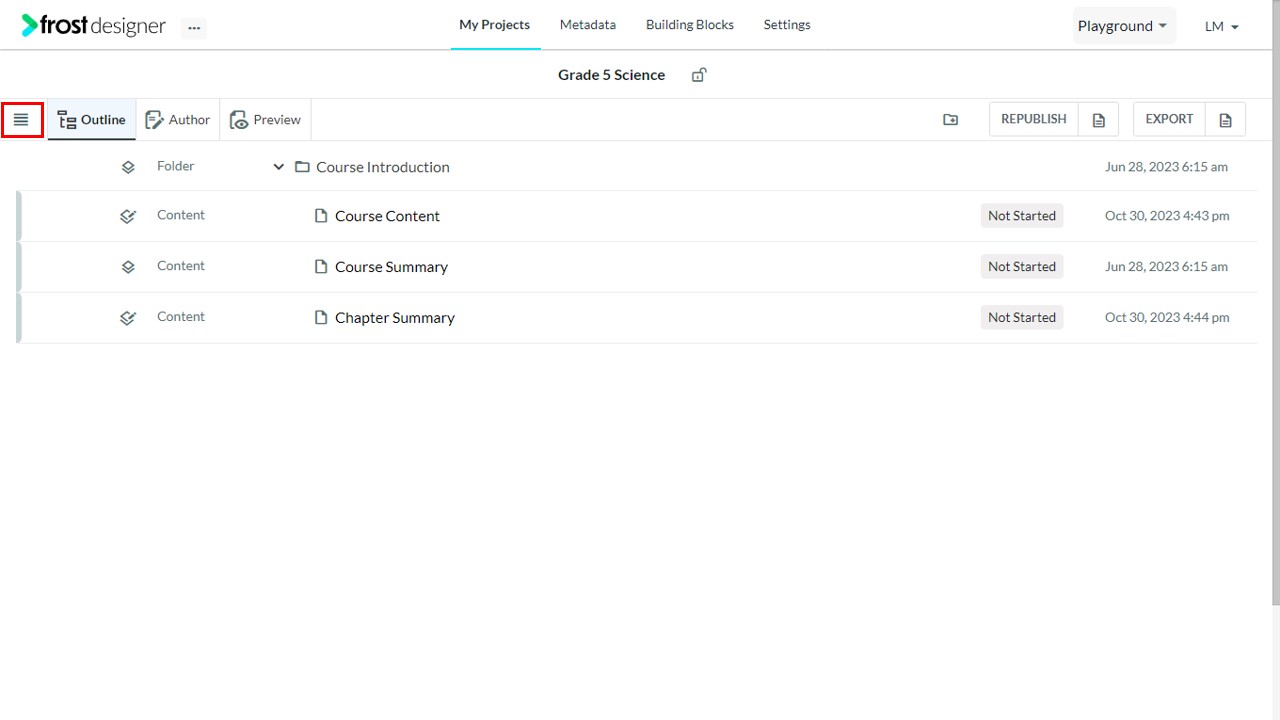Viewport: 1280px width, 720px height.
Task: Open the document icon next to REPUBLISH
Action: [1099, 120]
